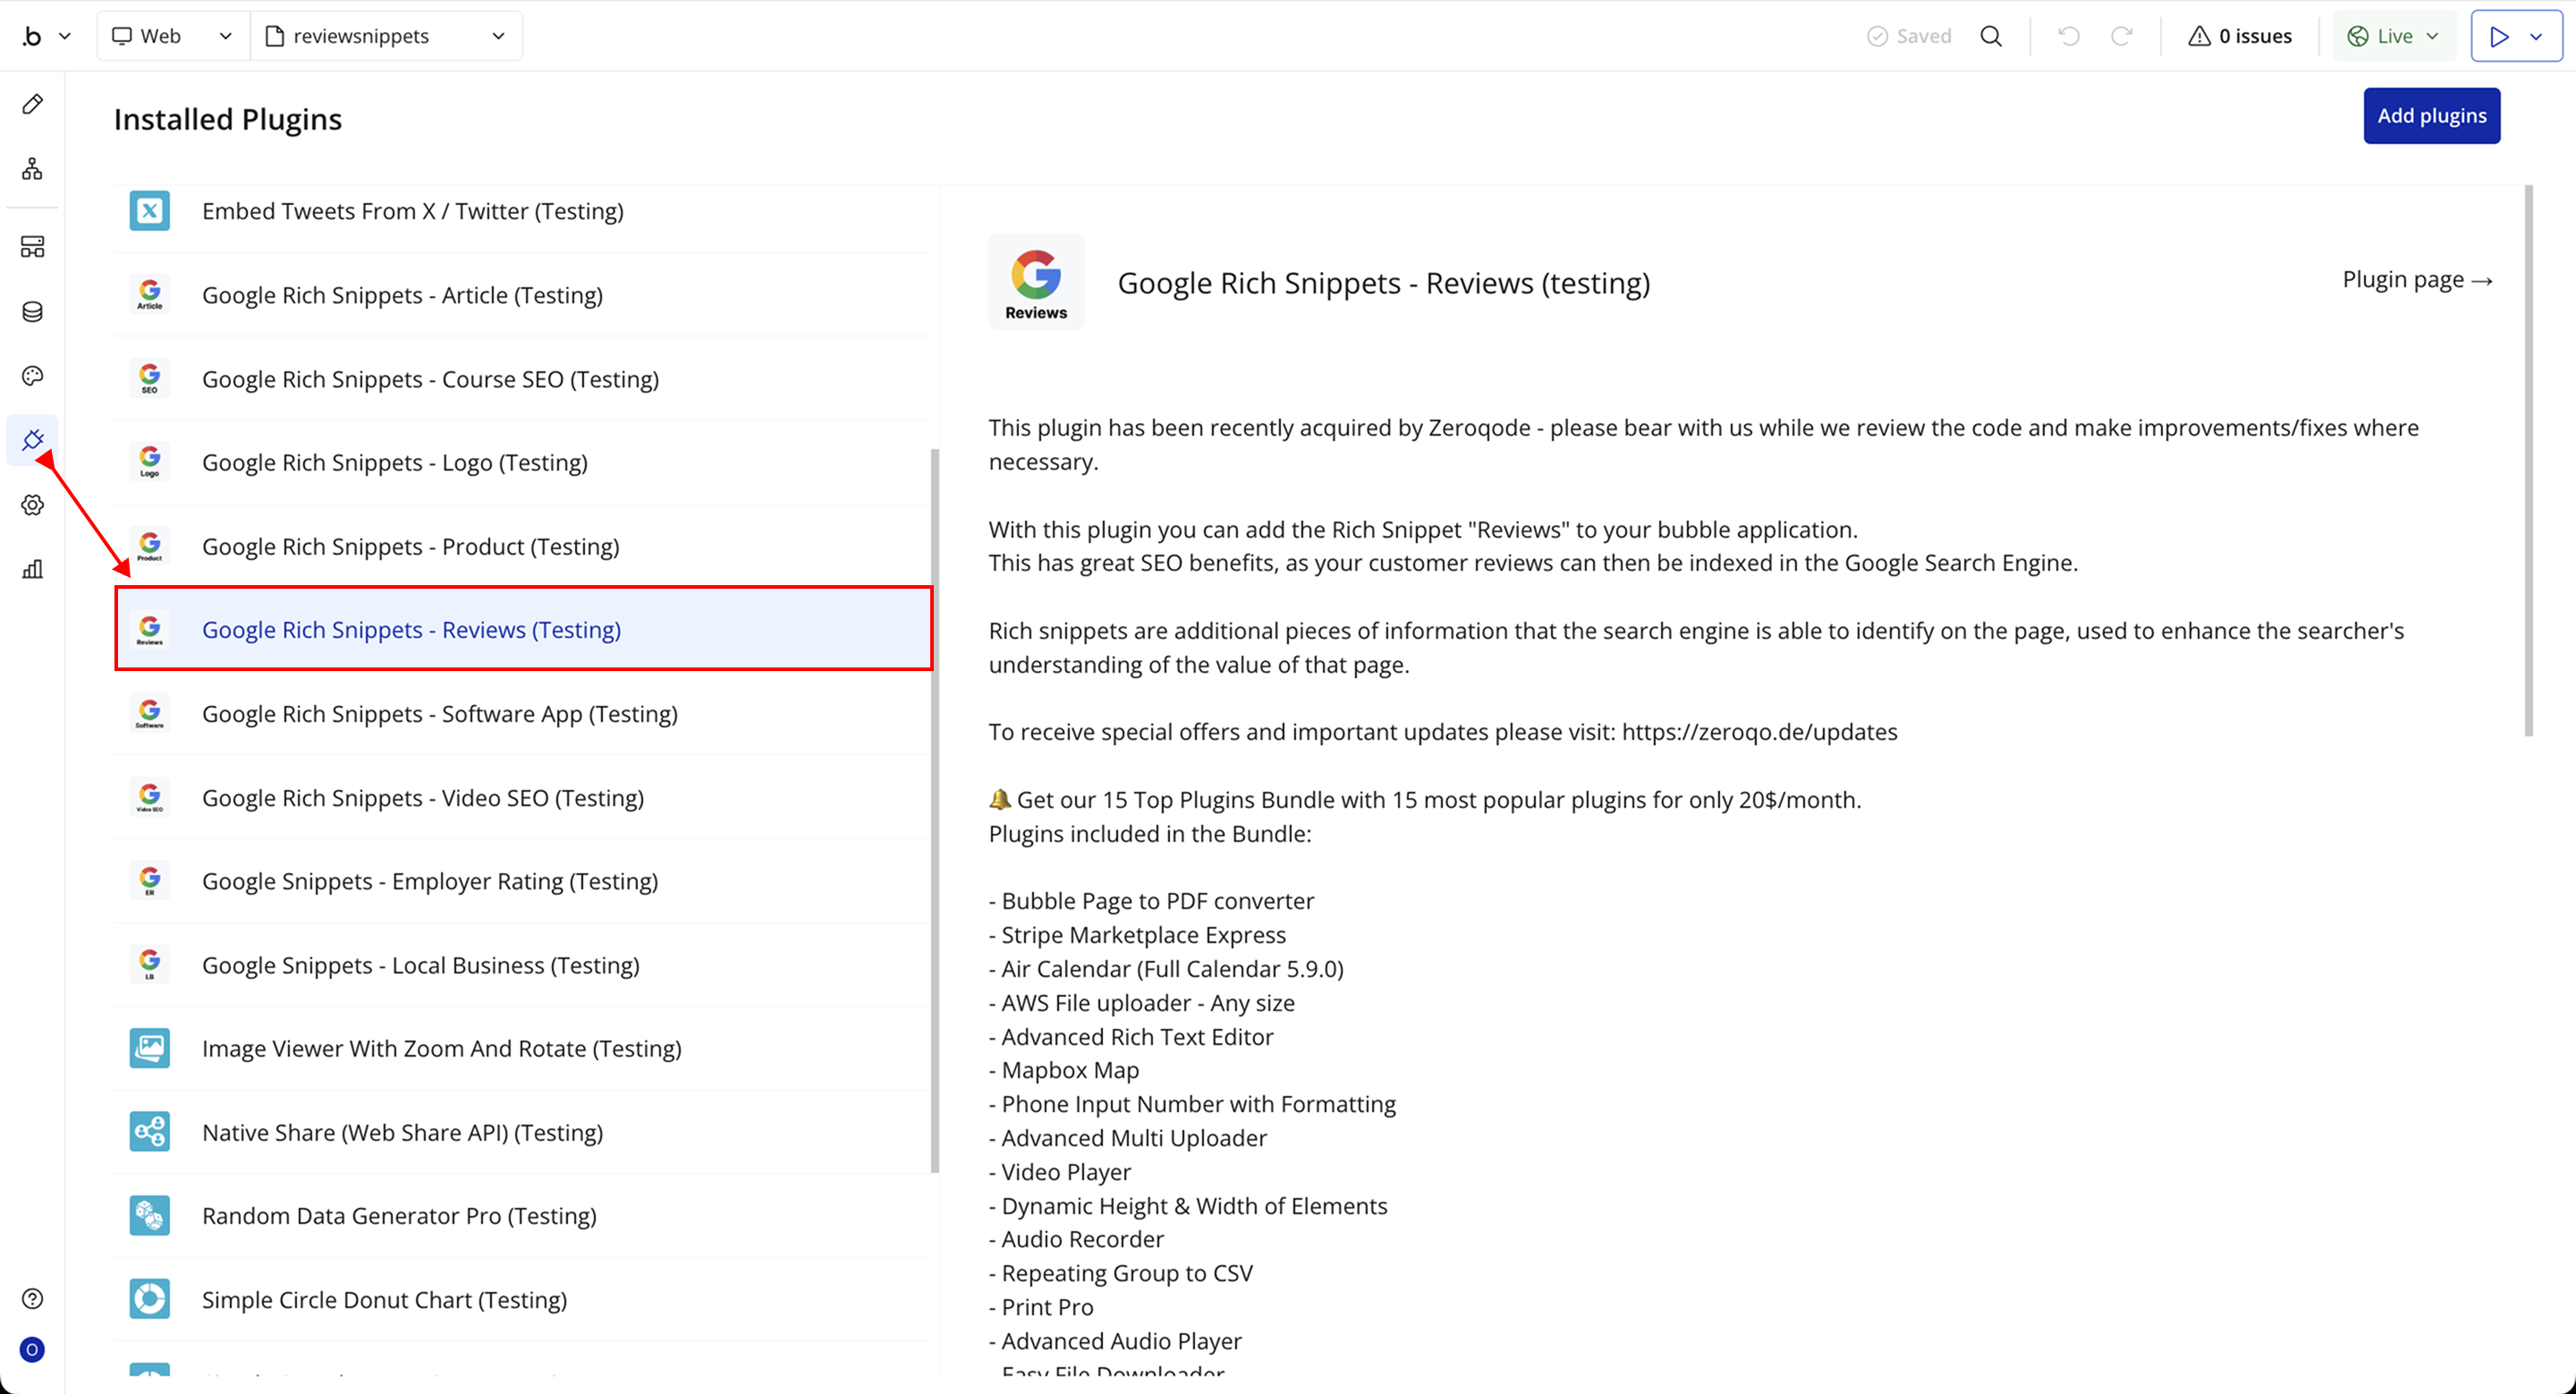Open the Design tab pencil icon
This screenshot has width=2576, height=1394.
pos(33,104)
